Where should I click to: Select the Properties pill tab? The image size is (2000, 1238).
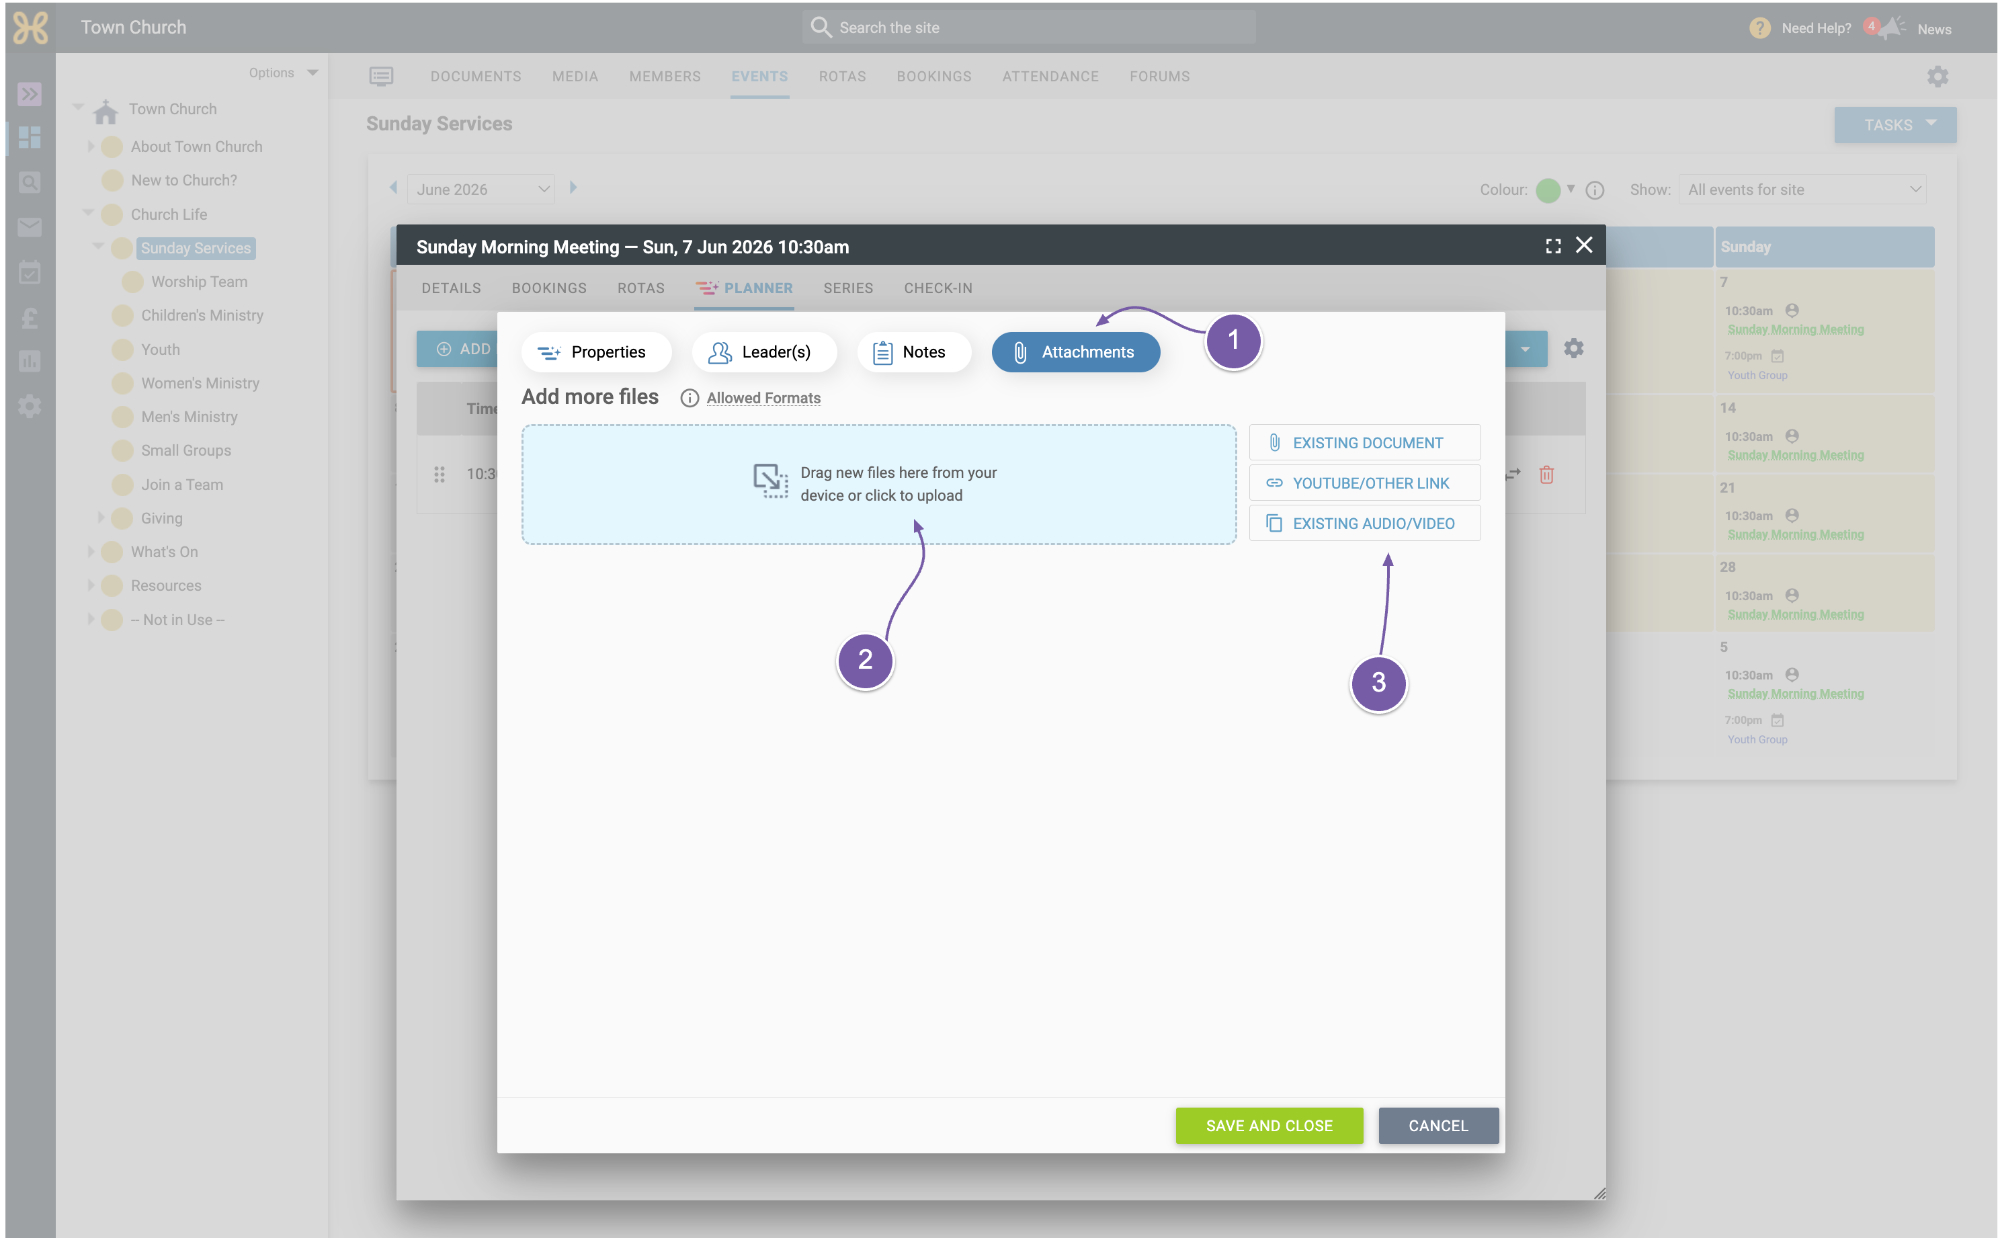coord(596,352)
